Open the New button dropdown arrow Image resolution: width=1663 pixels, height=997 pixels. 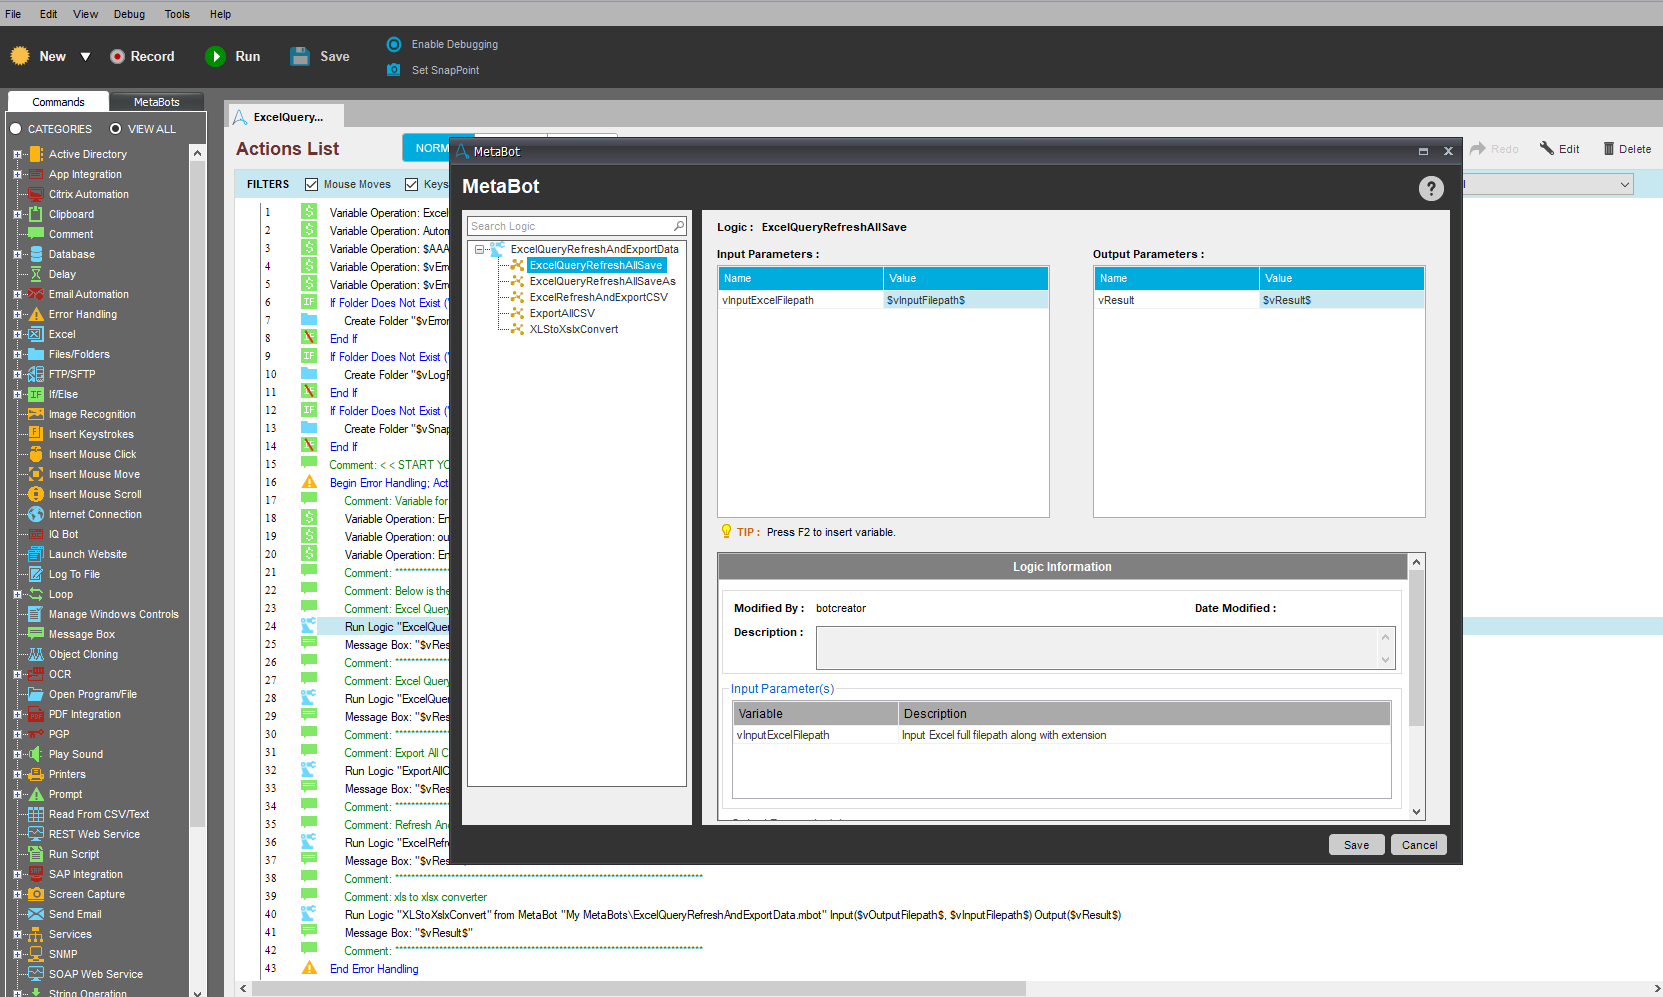(86, 57)
